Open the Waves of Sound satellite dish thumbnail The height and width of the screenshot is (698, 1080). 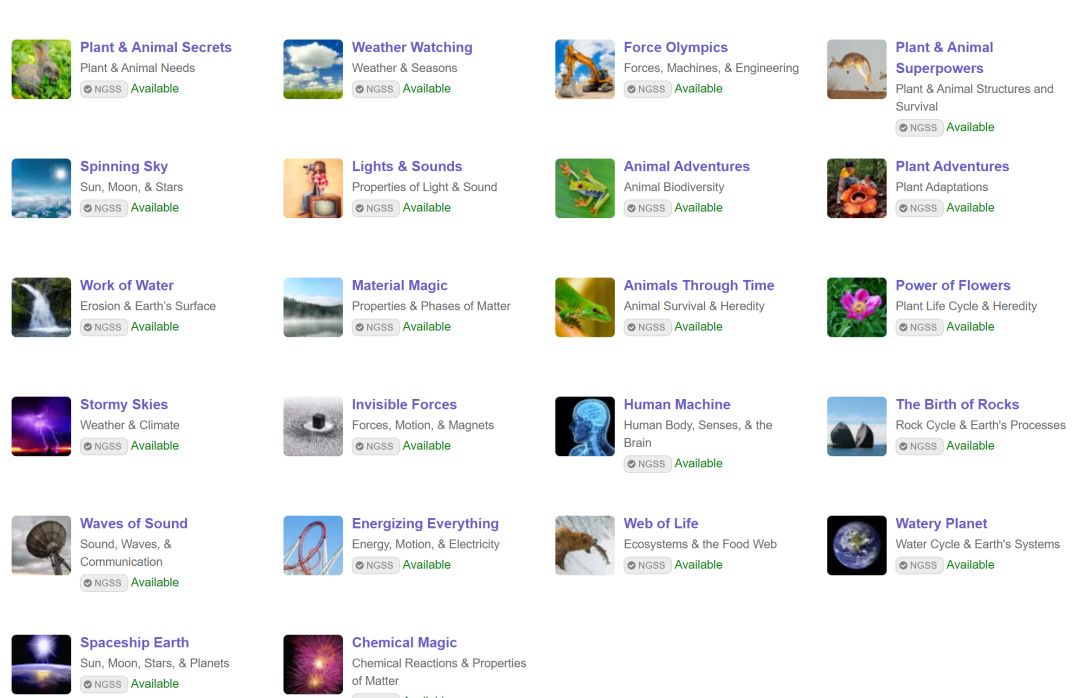[41, 546]
